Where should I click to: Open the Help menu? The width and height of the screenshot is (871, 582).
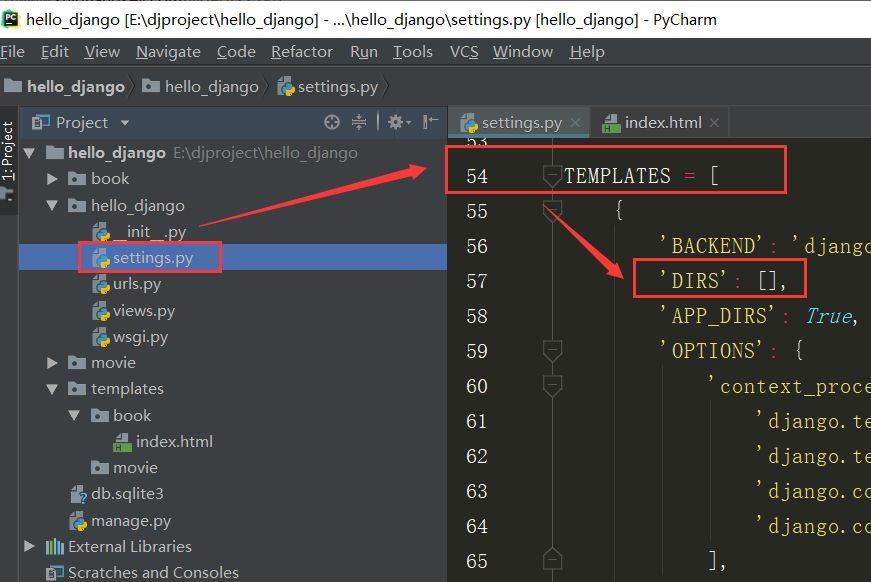tap(587, 52)
